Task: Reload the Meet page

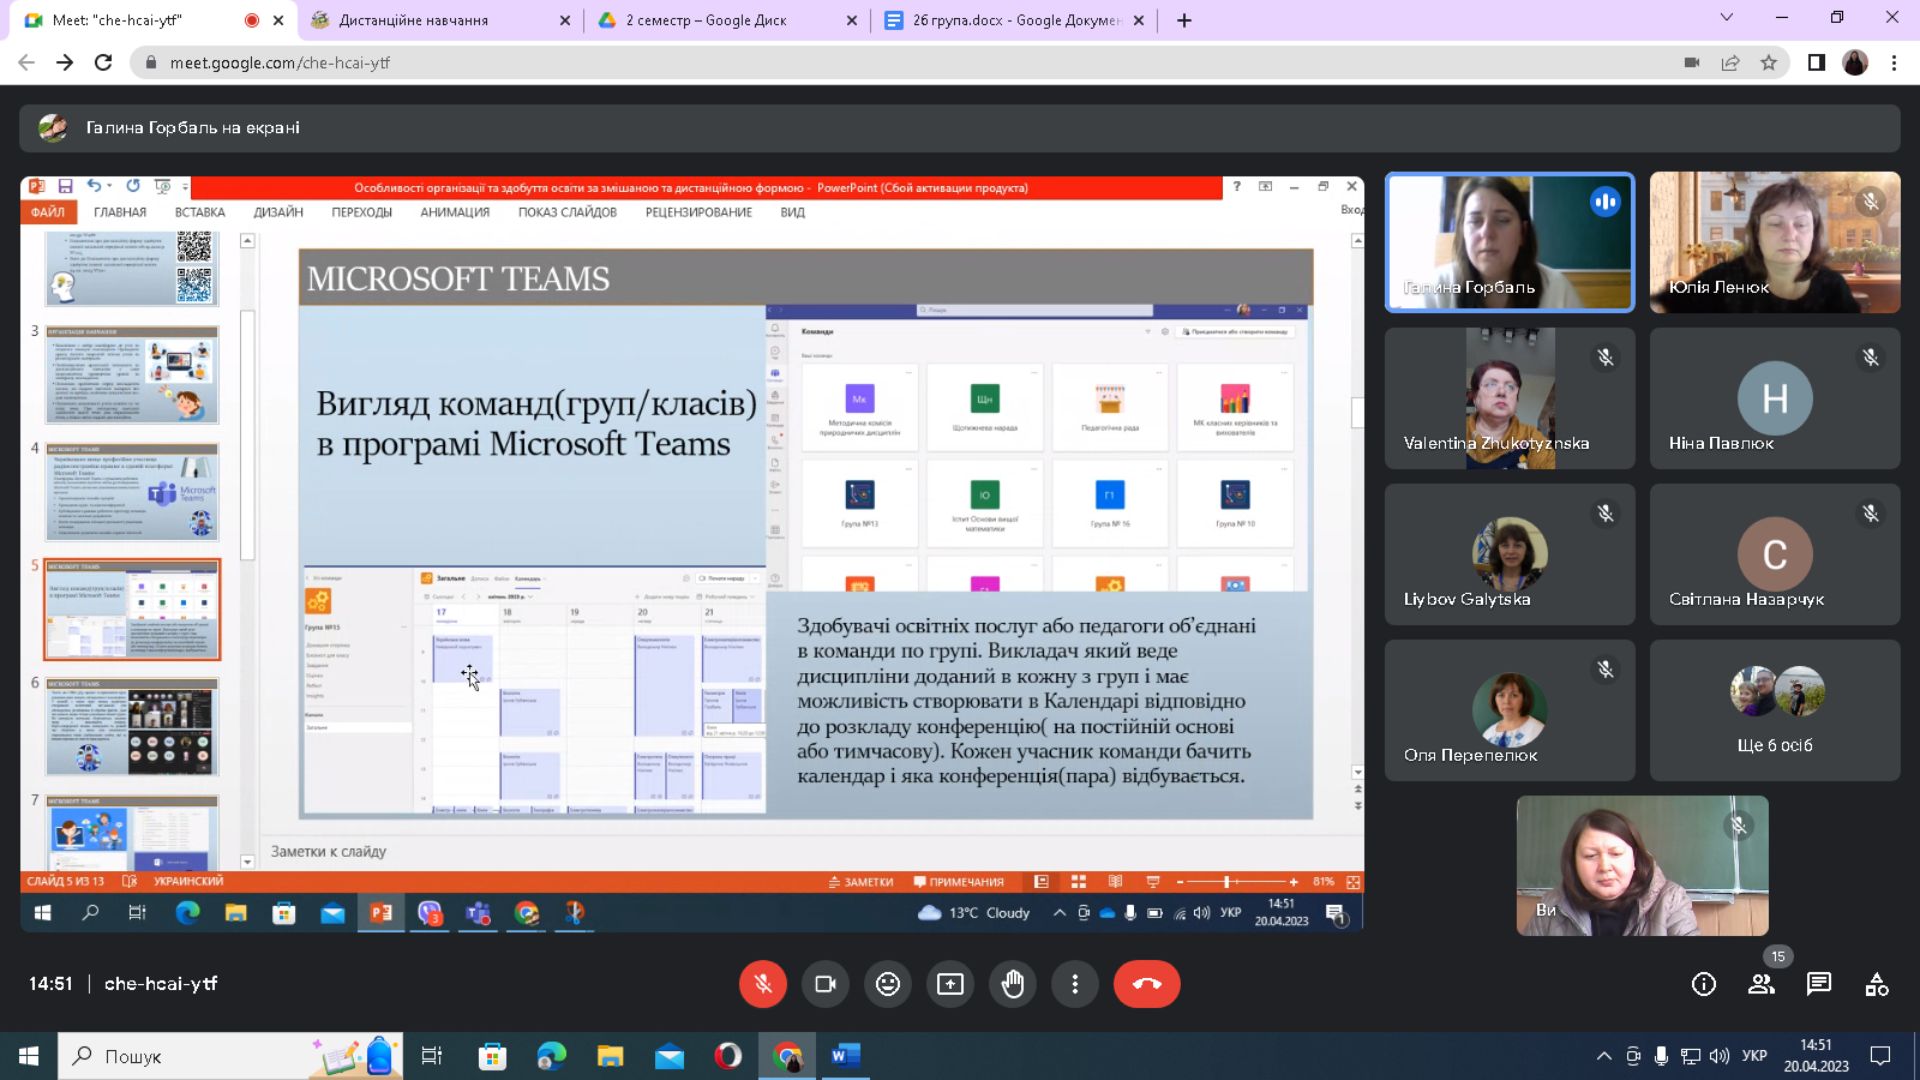Action: coord(103,62)
